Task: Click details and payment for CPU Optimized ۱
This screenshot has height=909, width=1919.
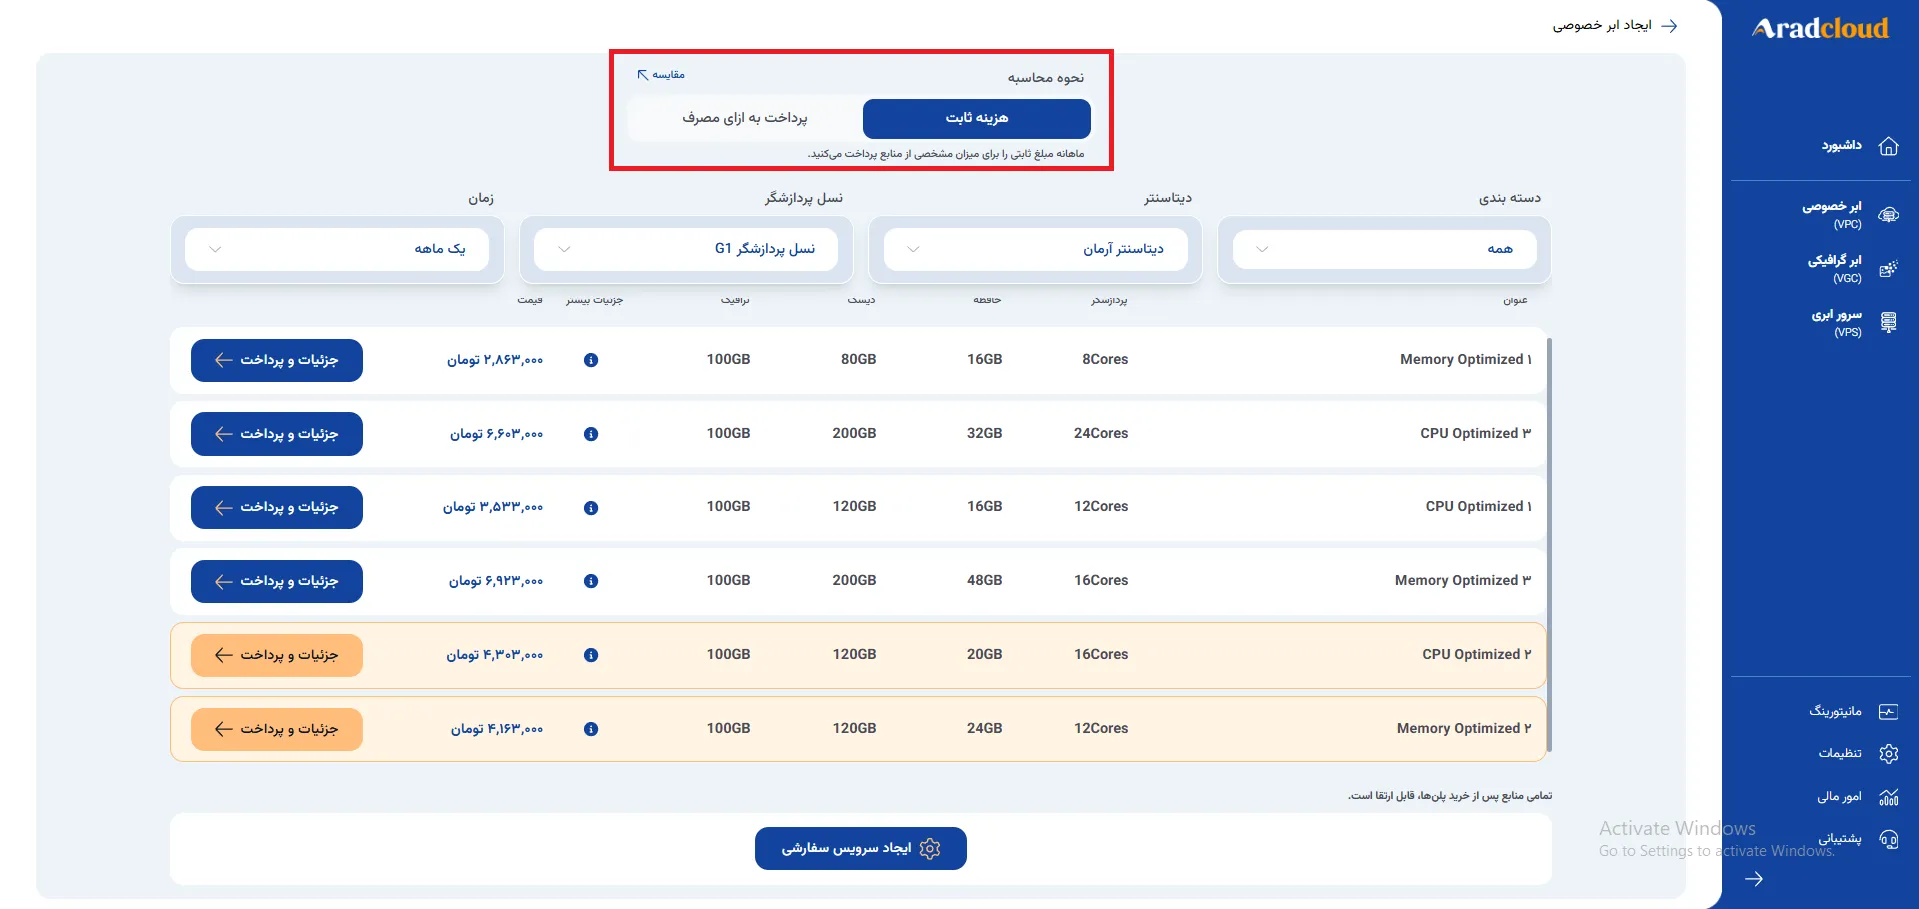Action: coord(277,507)
